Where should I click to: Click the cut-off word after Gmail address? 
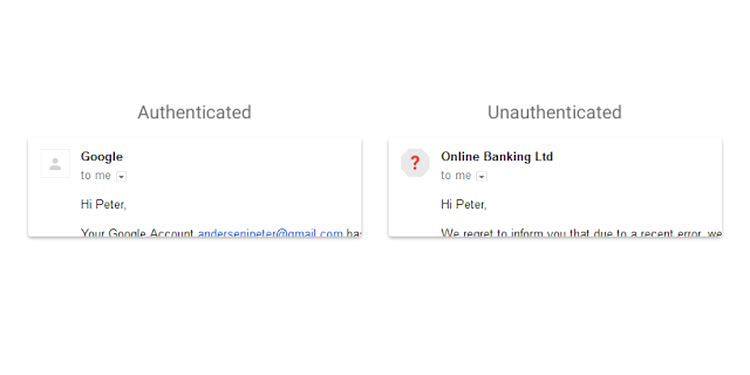click(353, 233)
